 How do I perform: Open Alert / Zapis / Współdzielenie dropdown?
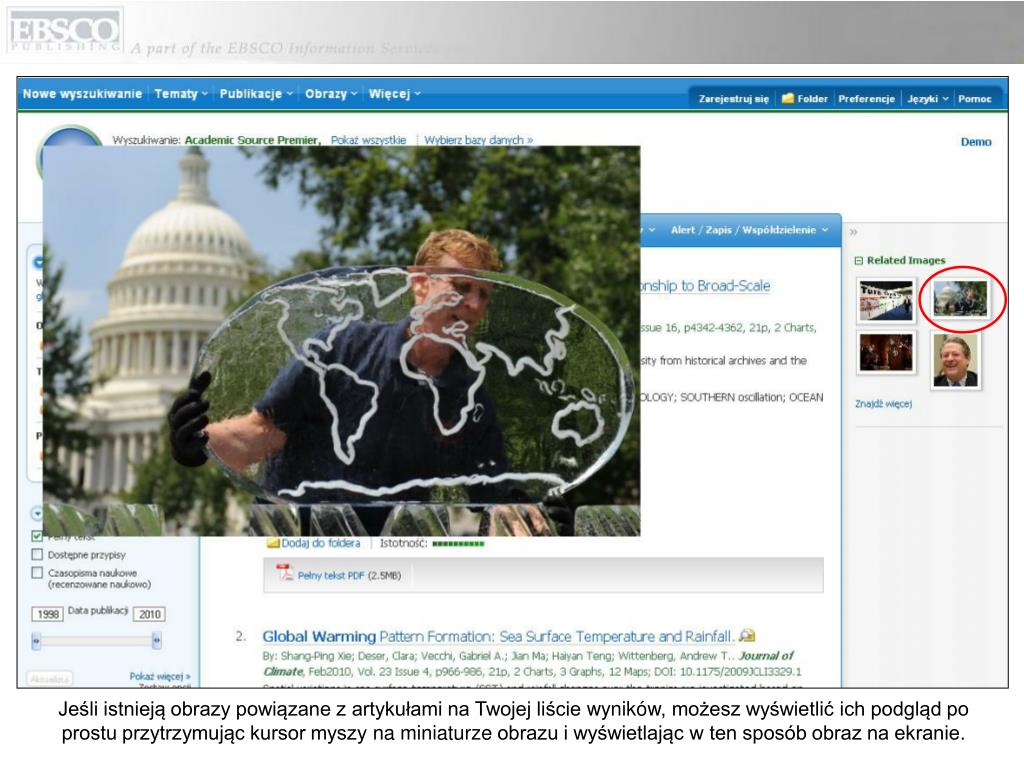750,230
